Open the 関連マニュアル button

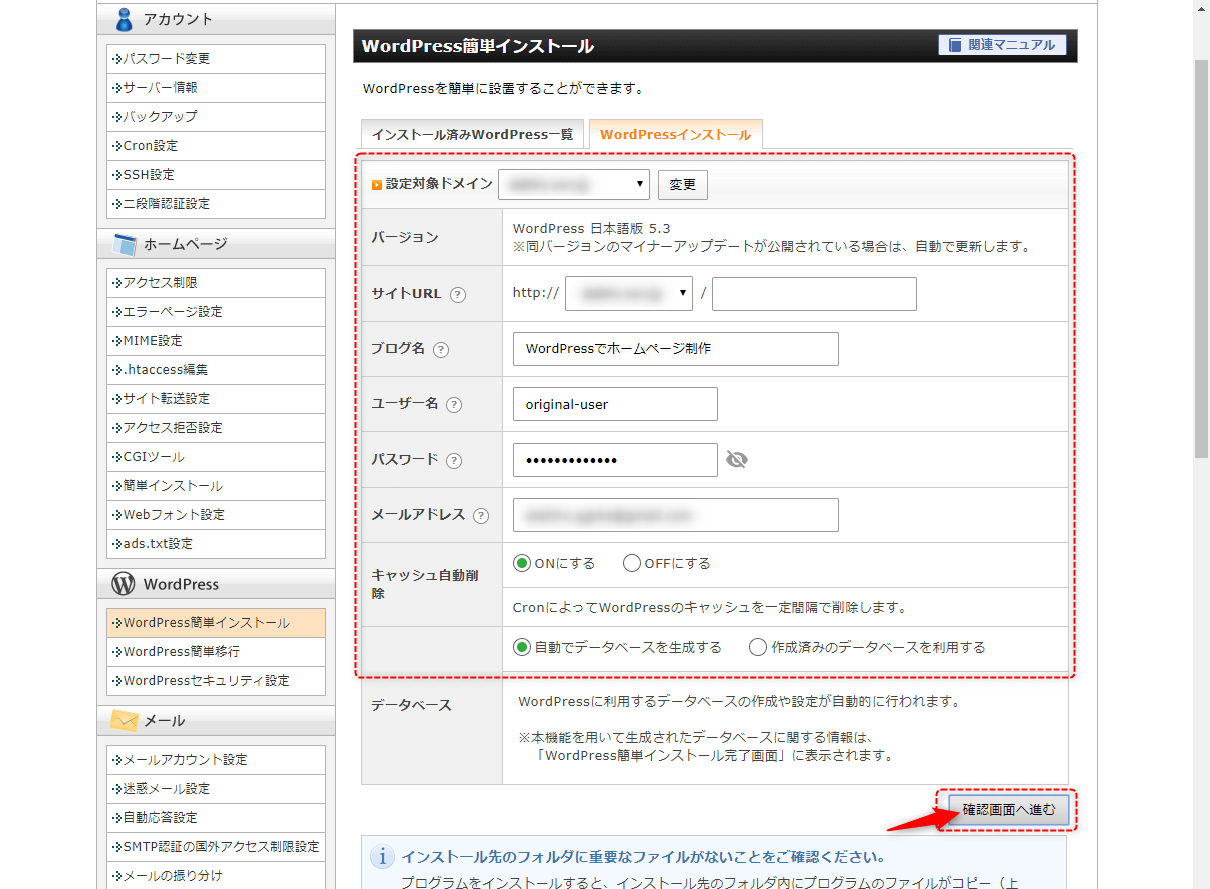tap(1003, 45)
